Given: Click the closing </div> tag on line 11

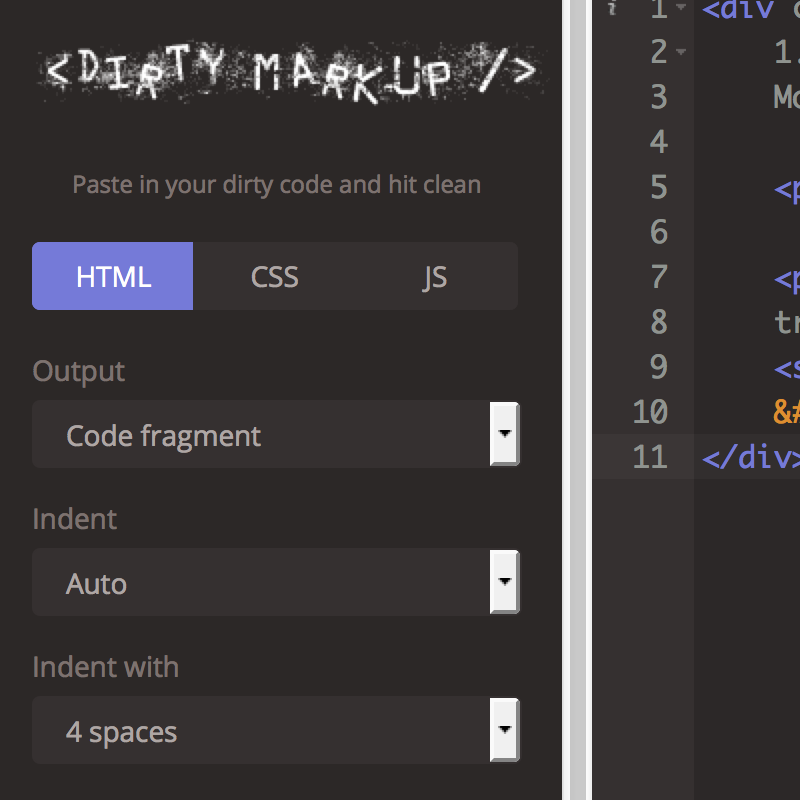Looking at the screenshot, I should coord(751,457).
